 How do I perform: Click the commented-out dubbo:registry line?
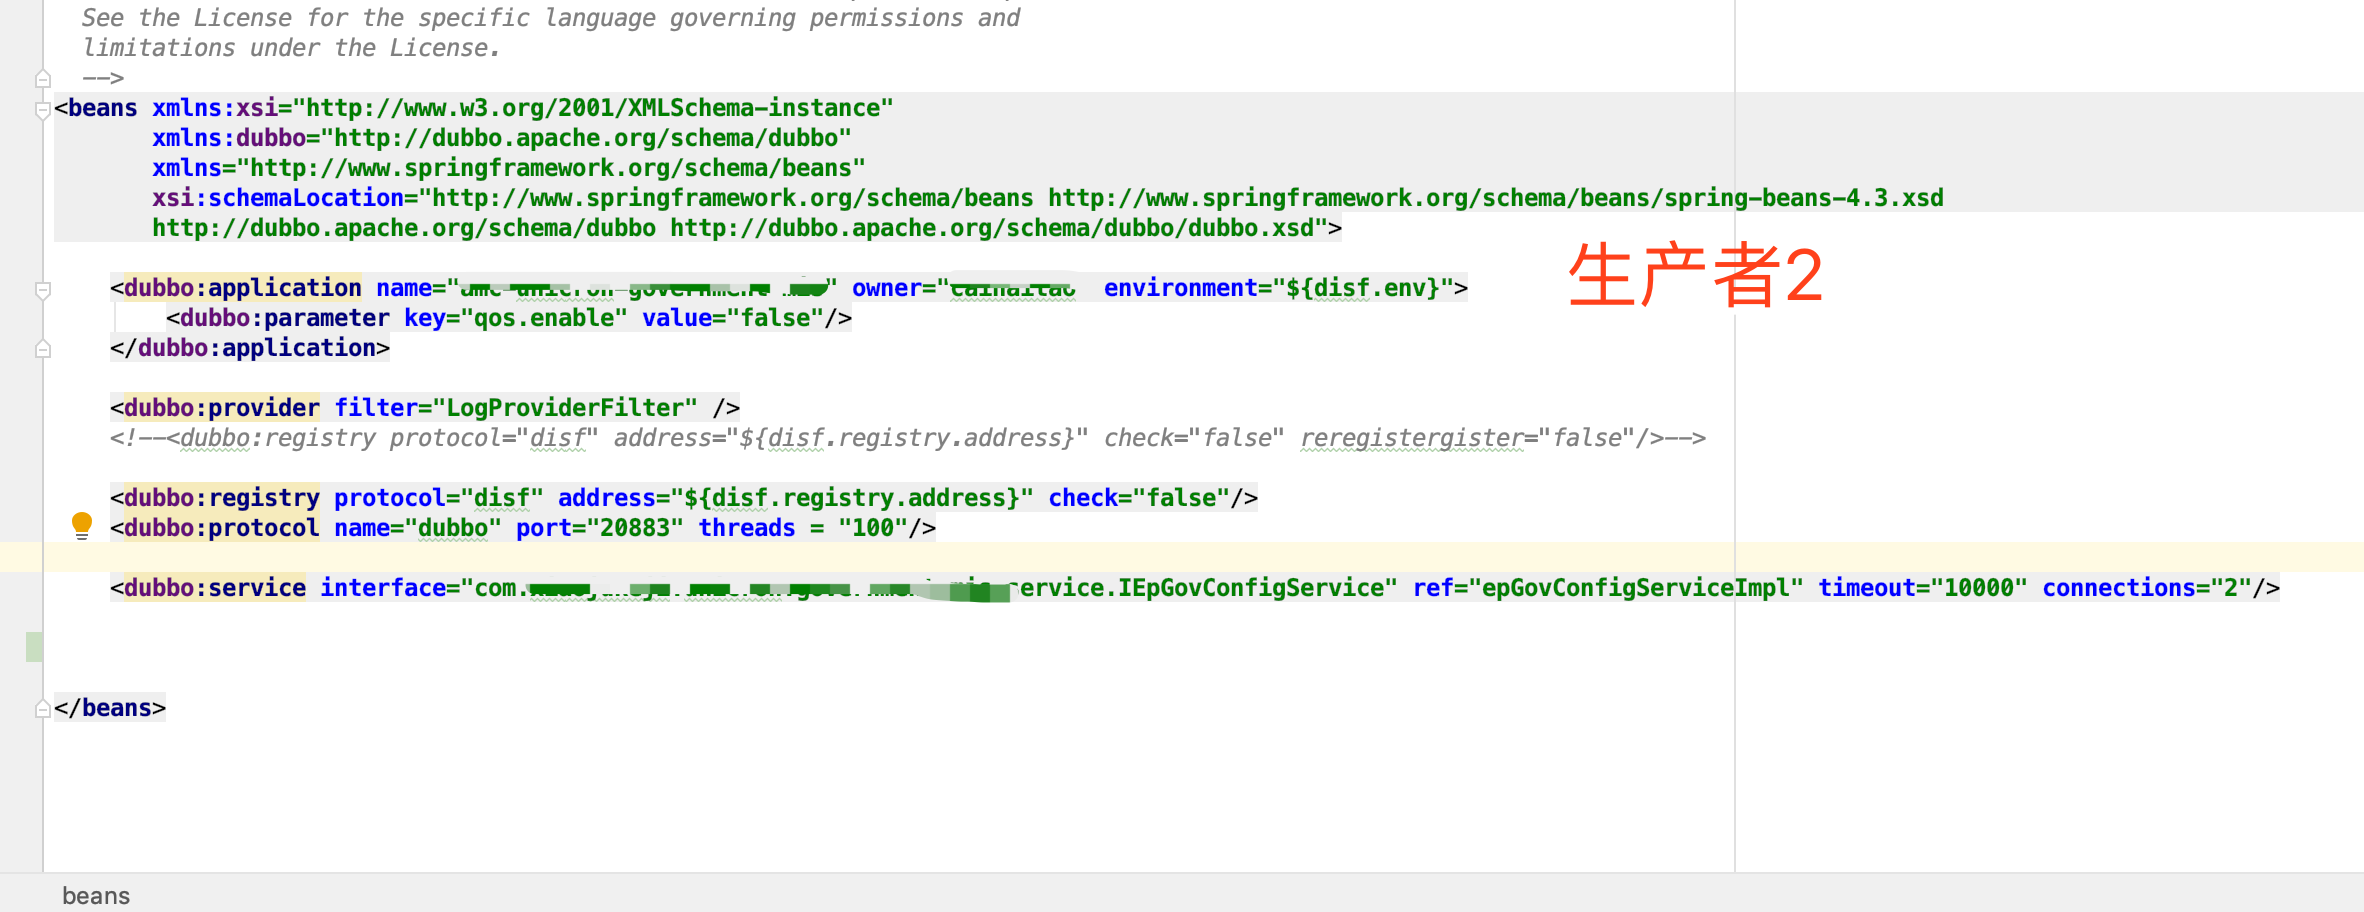pyautogui.click(x=908, y=438)
